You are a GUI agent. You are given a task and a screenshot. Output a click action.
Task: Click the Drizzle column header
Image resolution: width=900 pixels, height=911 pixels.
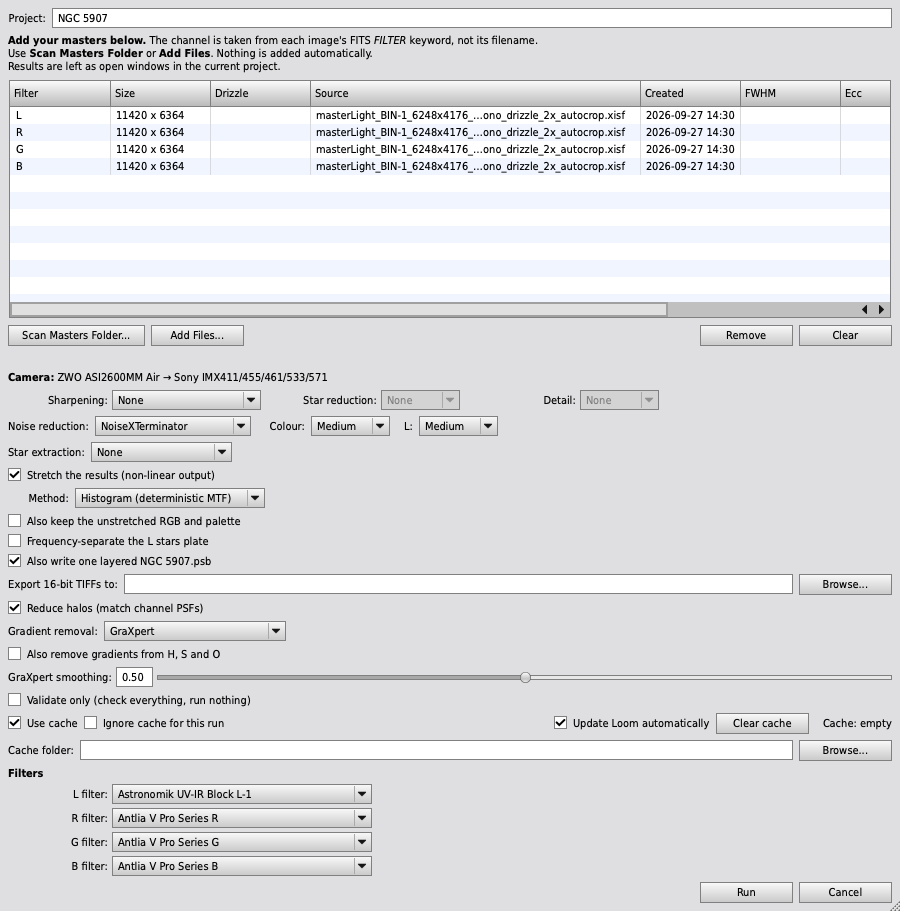[260, 94]
